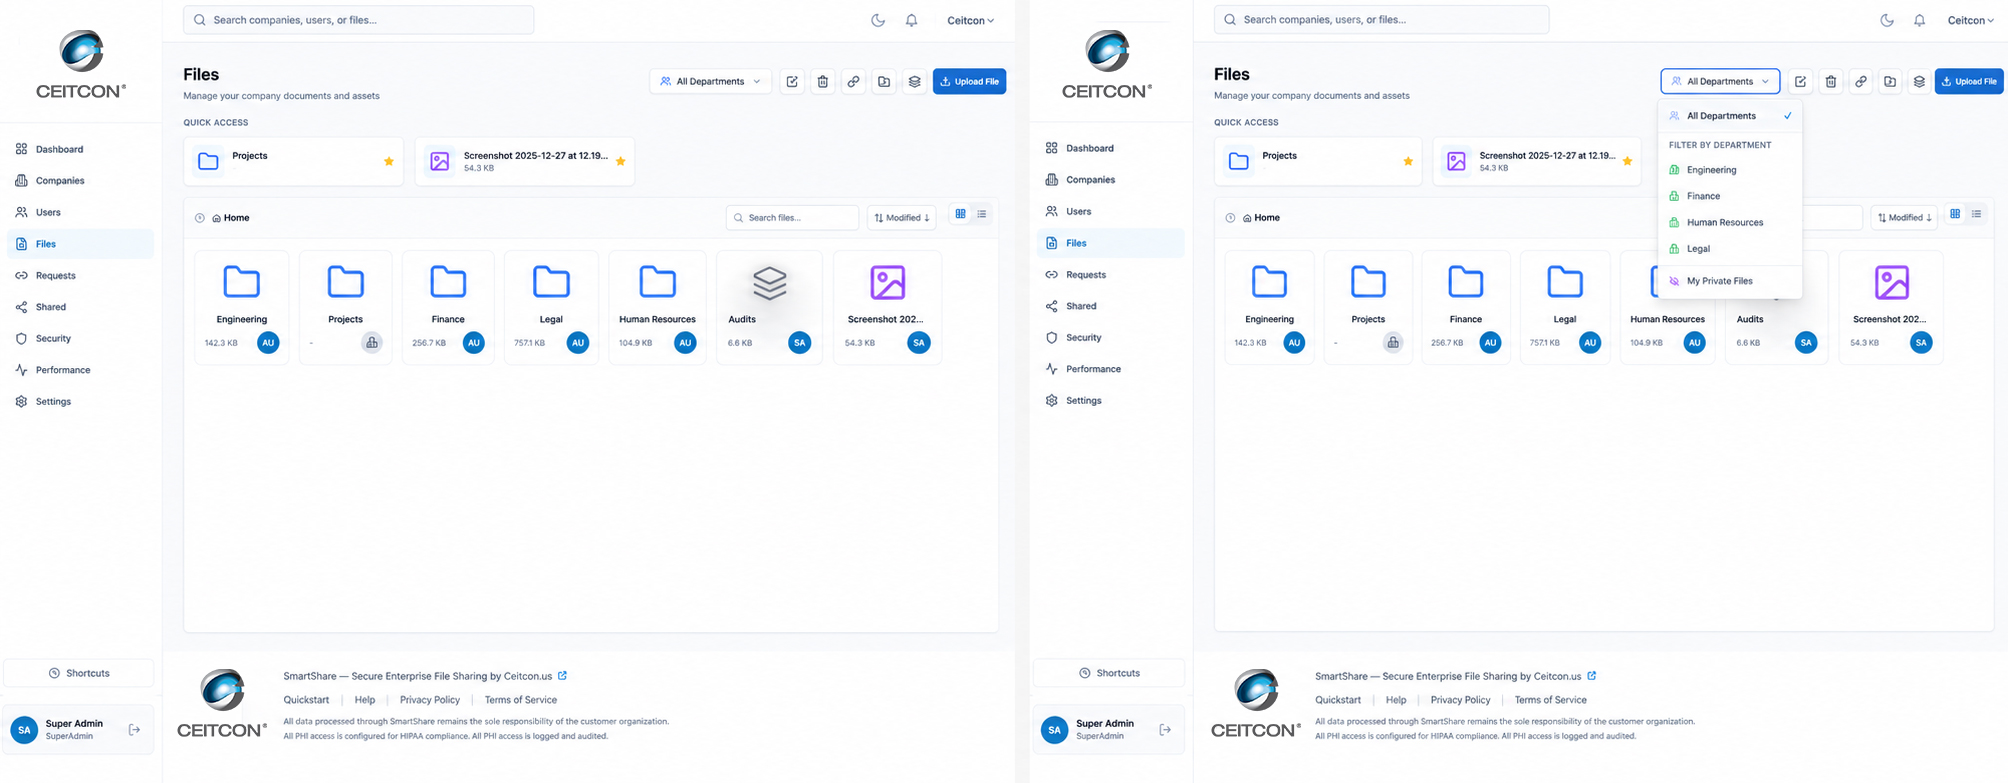Click edit pencil icon in window with open dropdown
The image size is (2008, 783).
point(1800,82)
